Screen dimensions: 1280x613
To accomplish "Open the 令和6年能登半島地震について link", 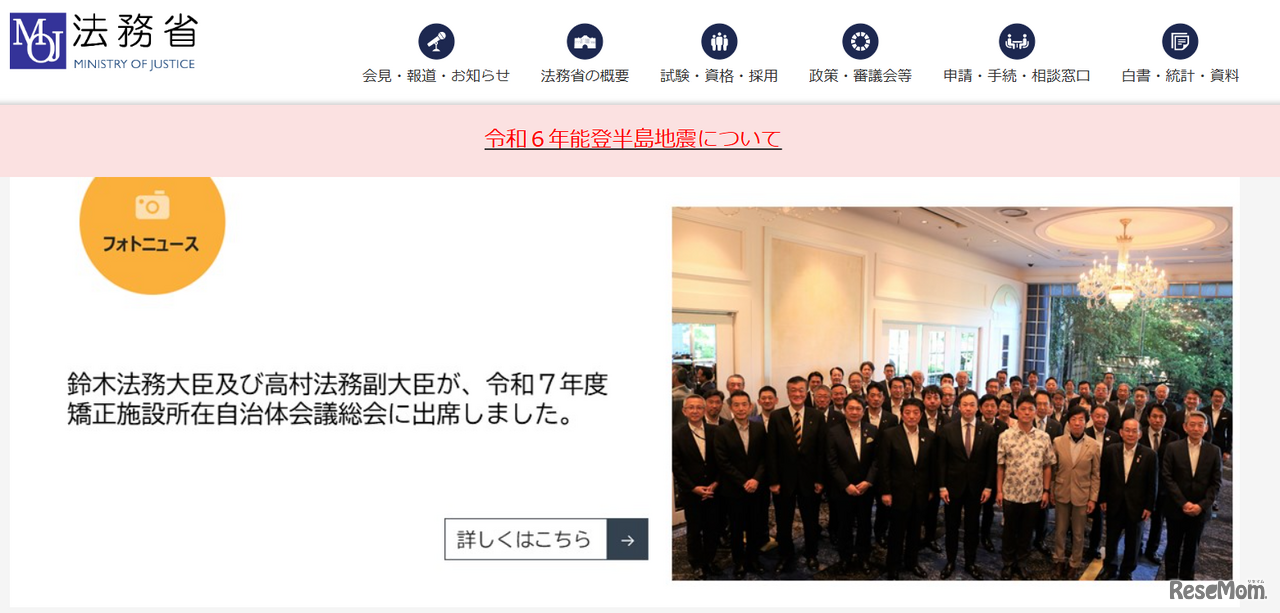I will (633, 139).
